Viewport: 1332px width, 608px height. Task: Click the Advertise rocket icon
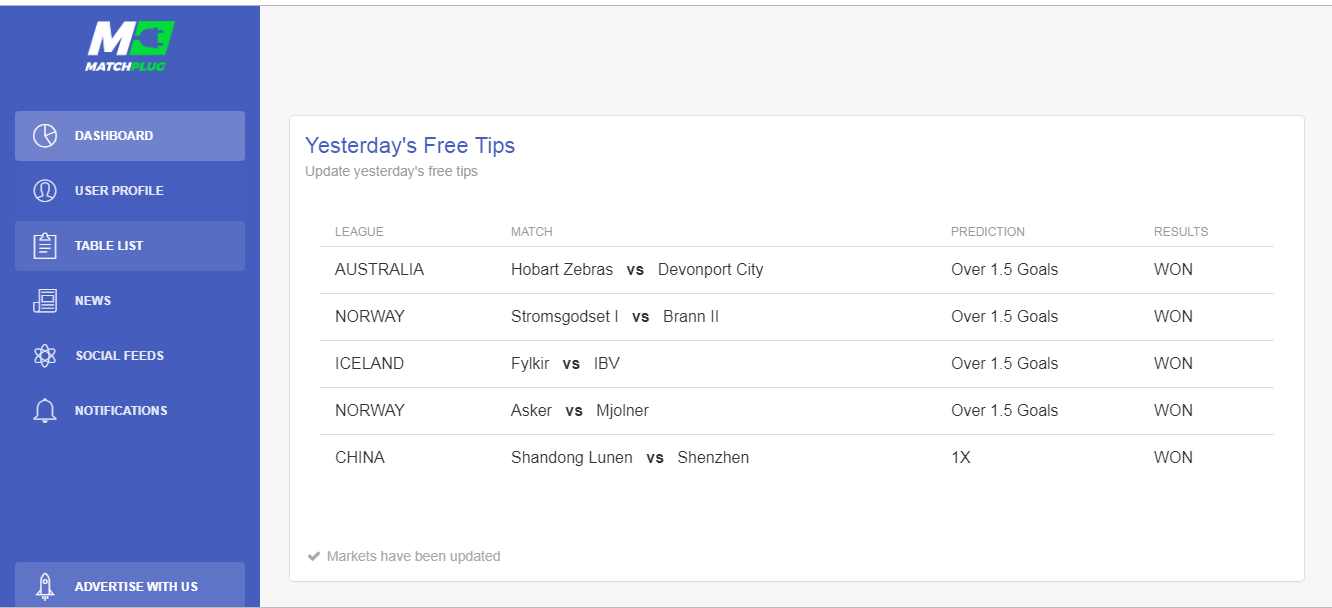(45, 586)
